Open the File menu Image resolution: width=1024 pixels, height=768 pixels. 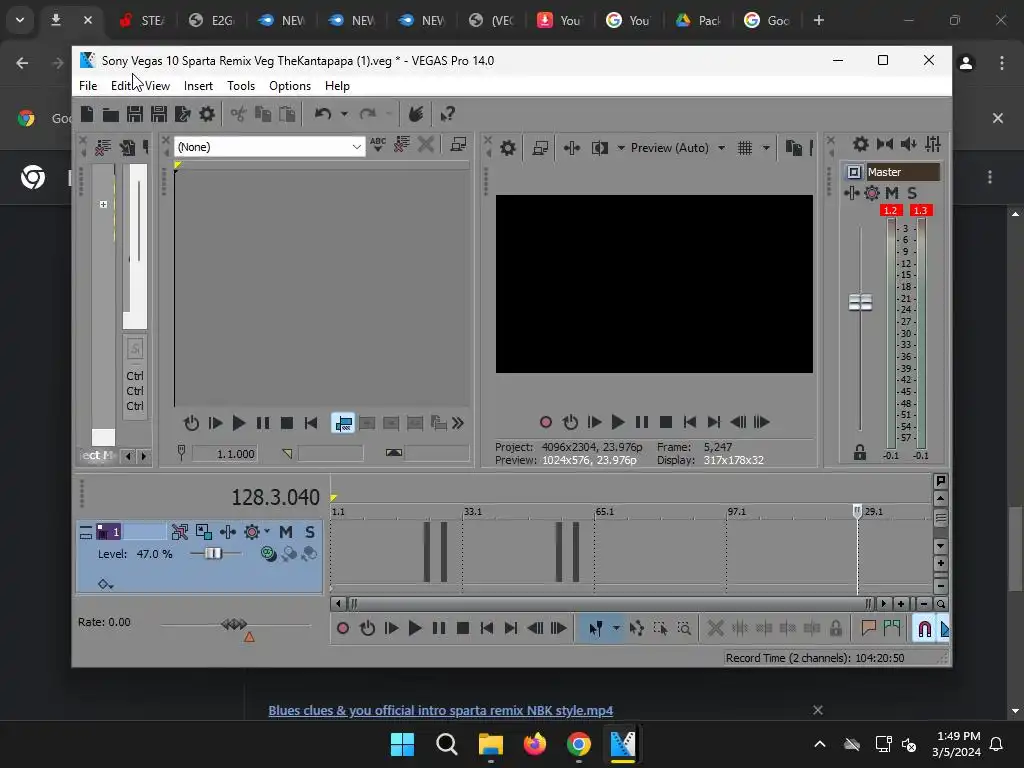click(88, 86)
